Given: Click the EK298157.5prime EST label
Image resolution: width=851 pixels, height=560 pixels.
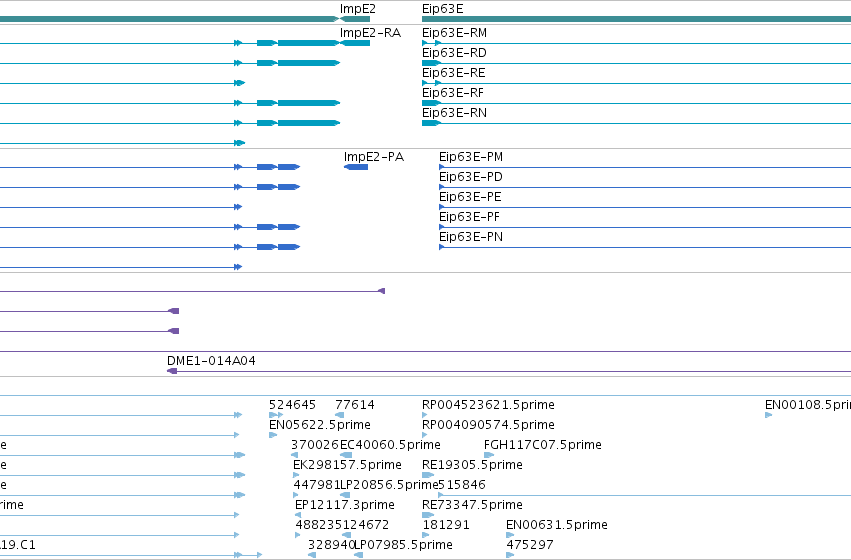Looking at the screenshot, I should (347, 465).
